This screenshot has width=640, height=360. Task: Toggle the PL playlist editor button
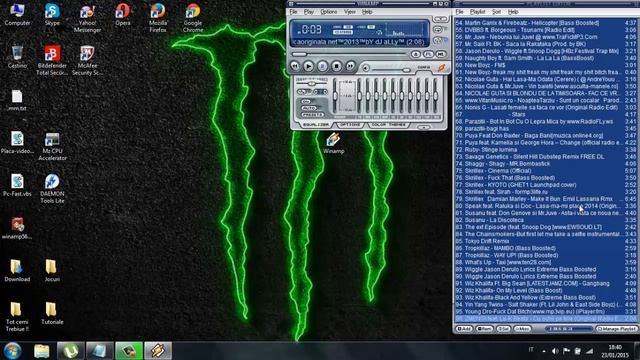click(x=428, y=54)
